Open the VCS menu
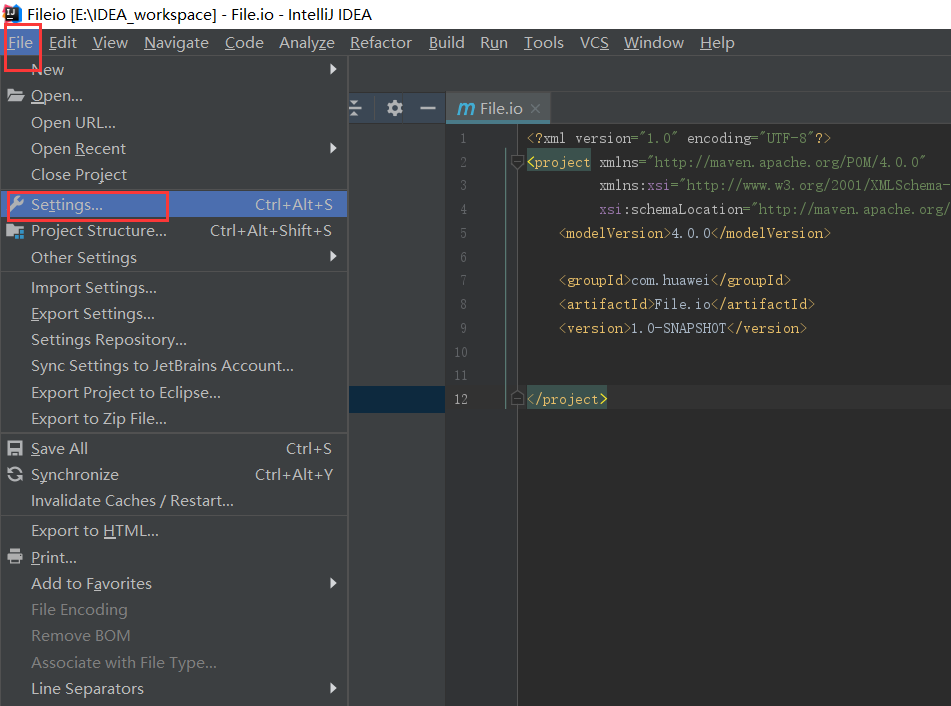 pyautogui.click(x=594, y=42)
